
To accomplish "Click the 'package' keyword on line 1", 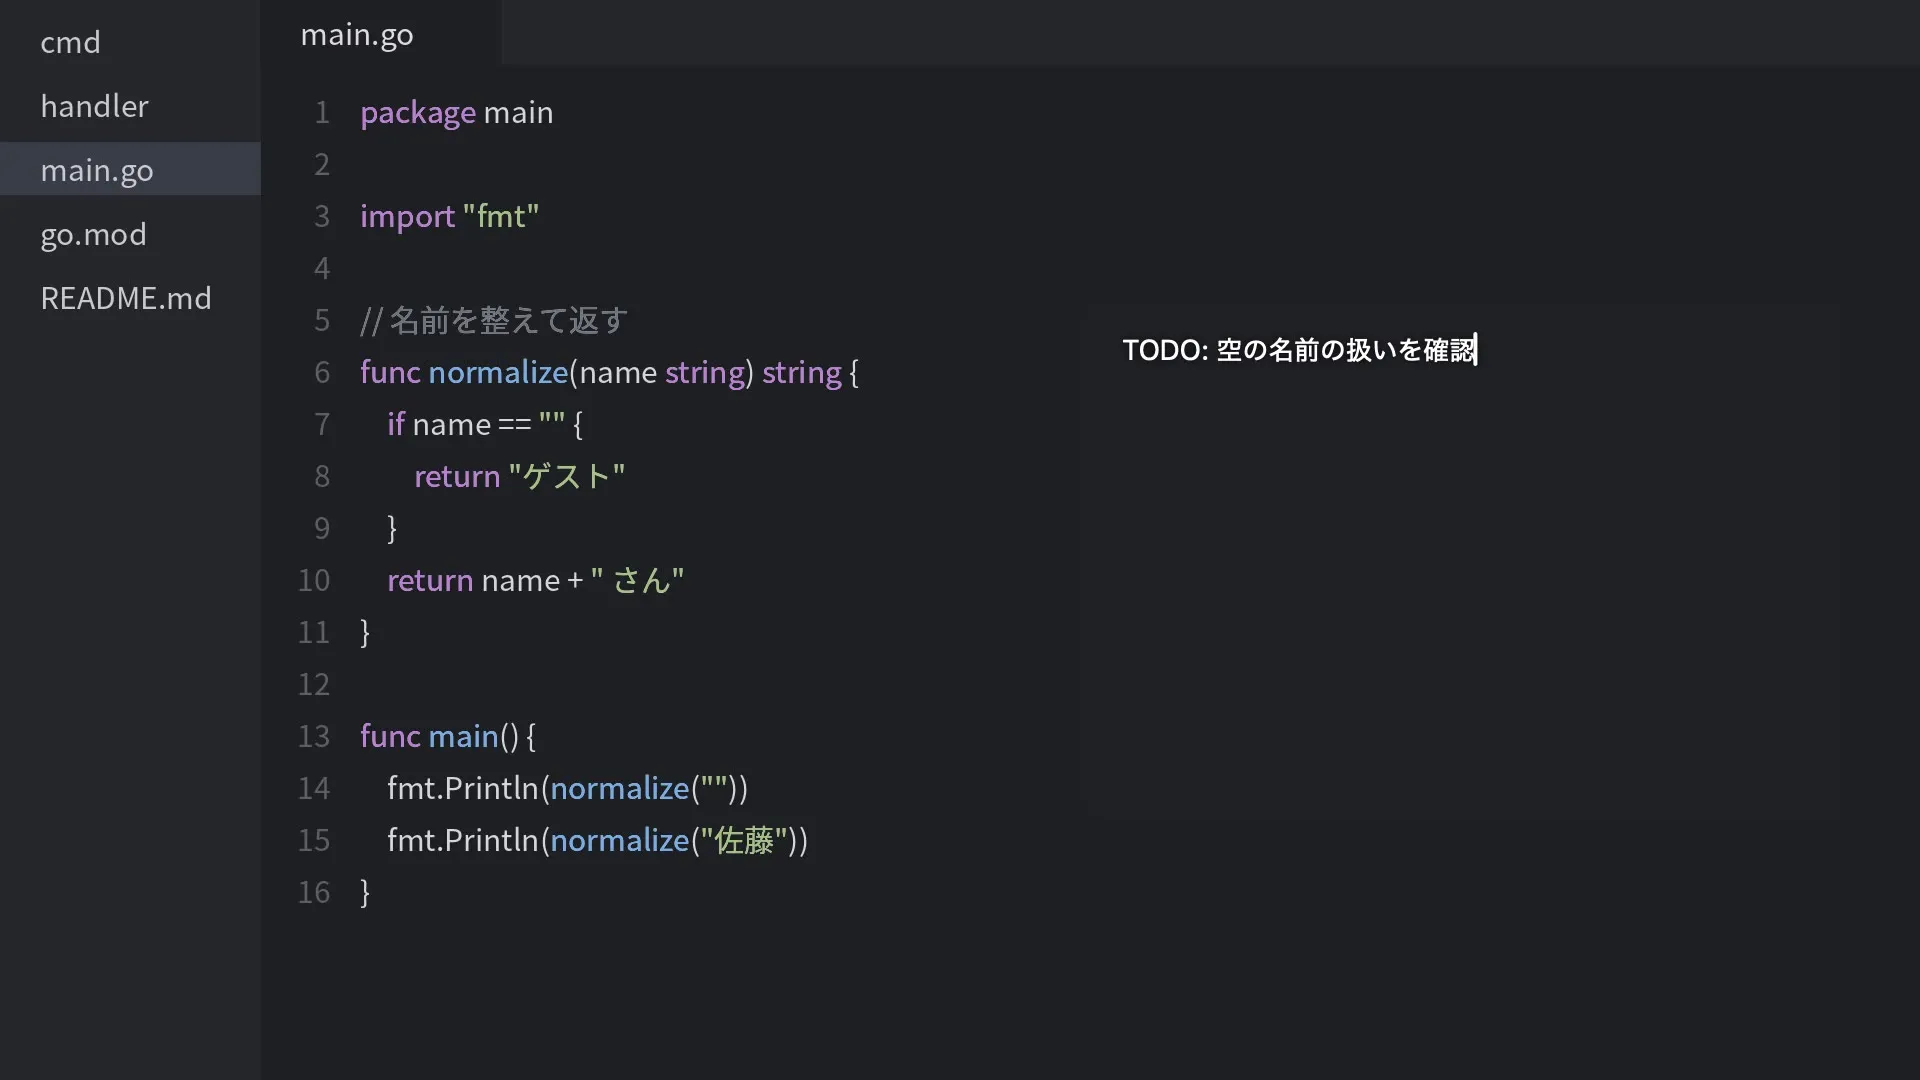I will pyautogui.click(x=418, y=112).
